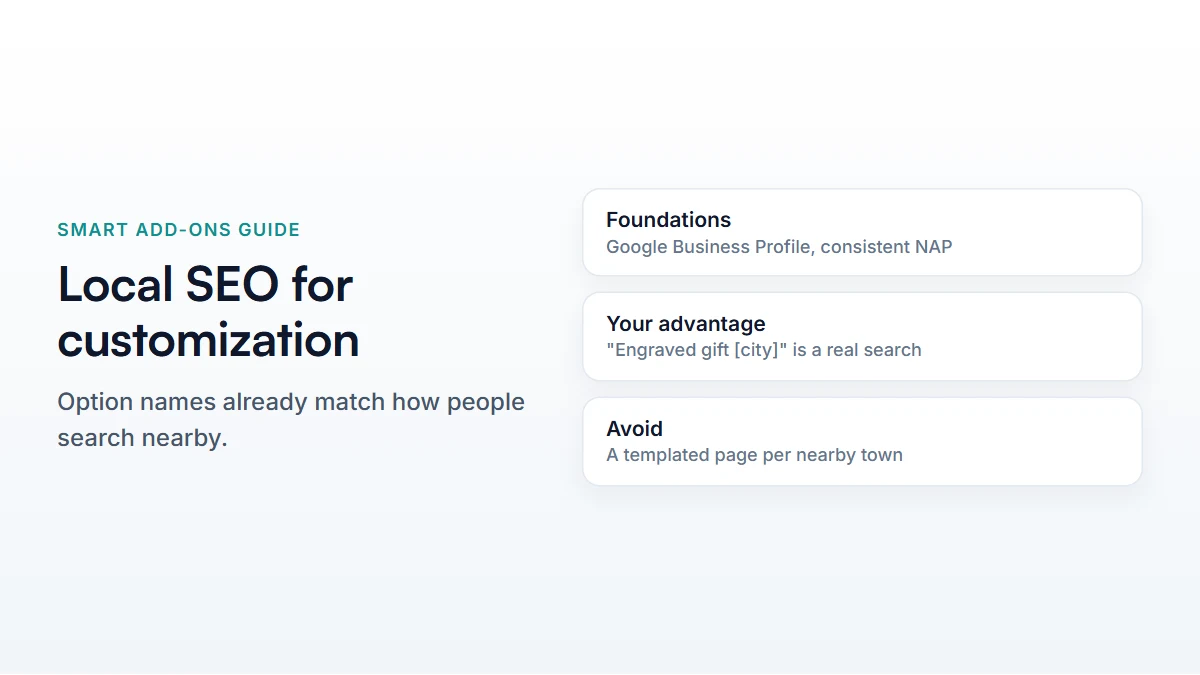
Task: Click the word 'customization' in the heading
Action: tap(208, 340)
